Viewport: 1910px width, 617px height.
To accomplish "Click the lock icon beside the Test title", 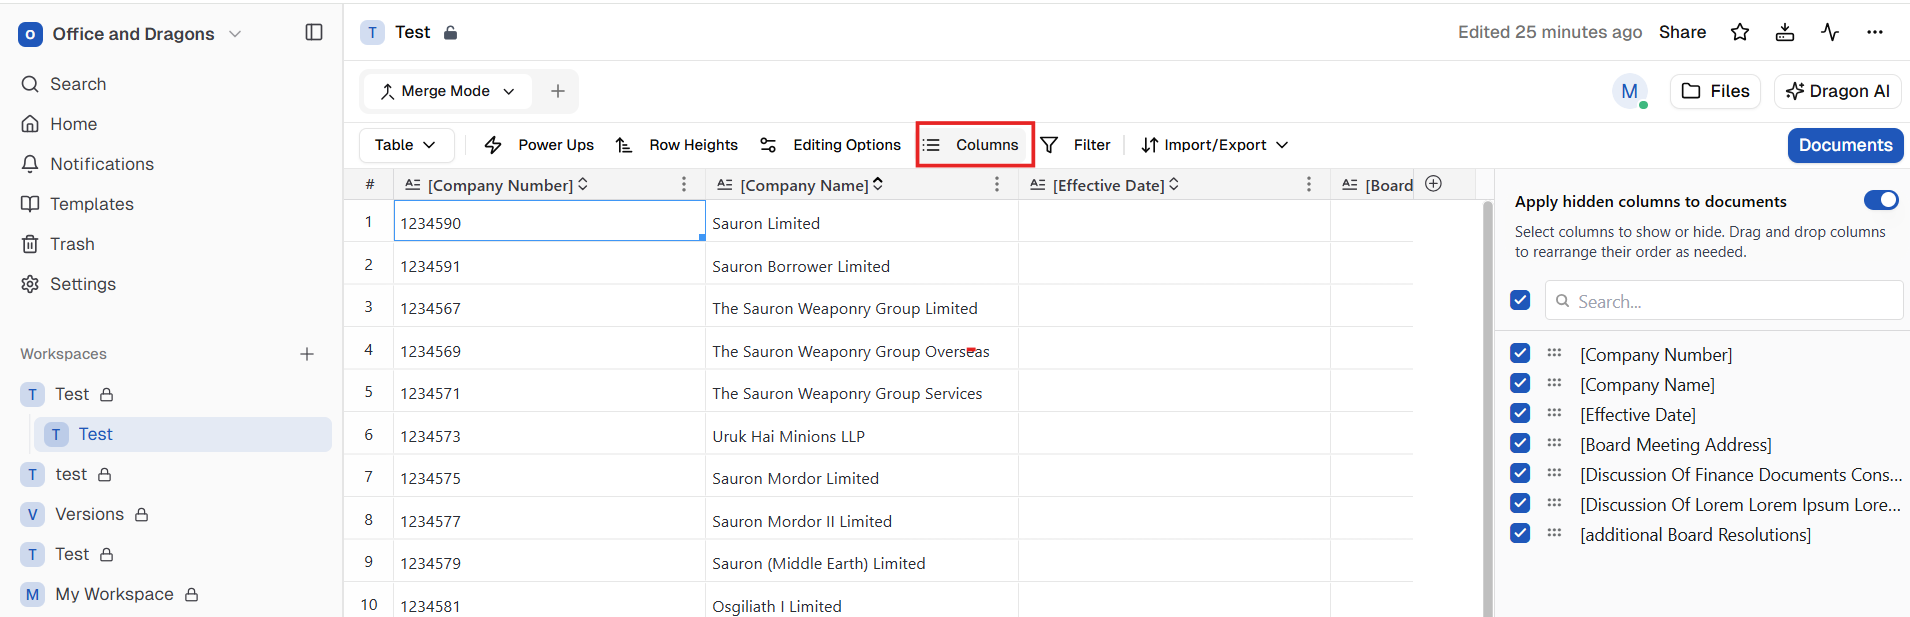I will 451,33.
